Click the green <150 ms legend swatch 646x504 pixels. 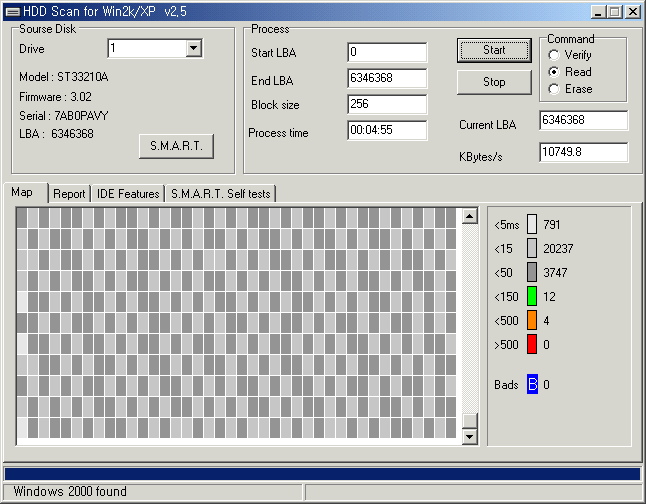(x=532, y=296)
